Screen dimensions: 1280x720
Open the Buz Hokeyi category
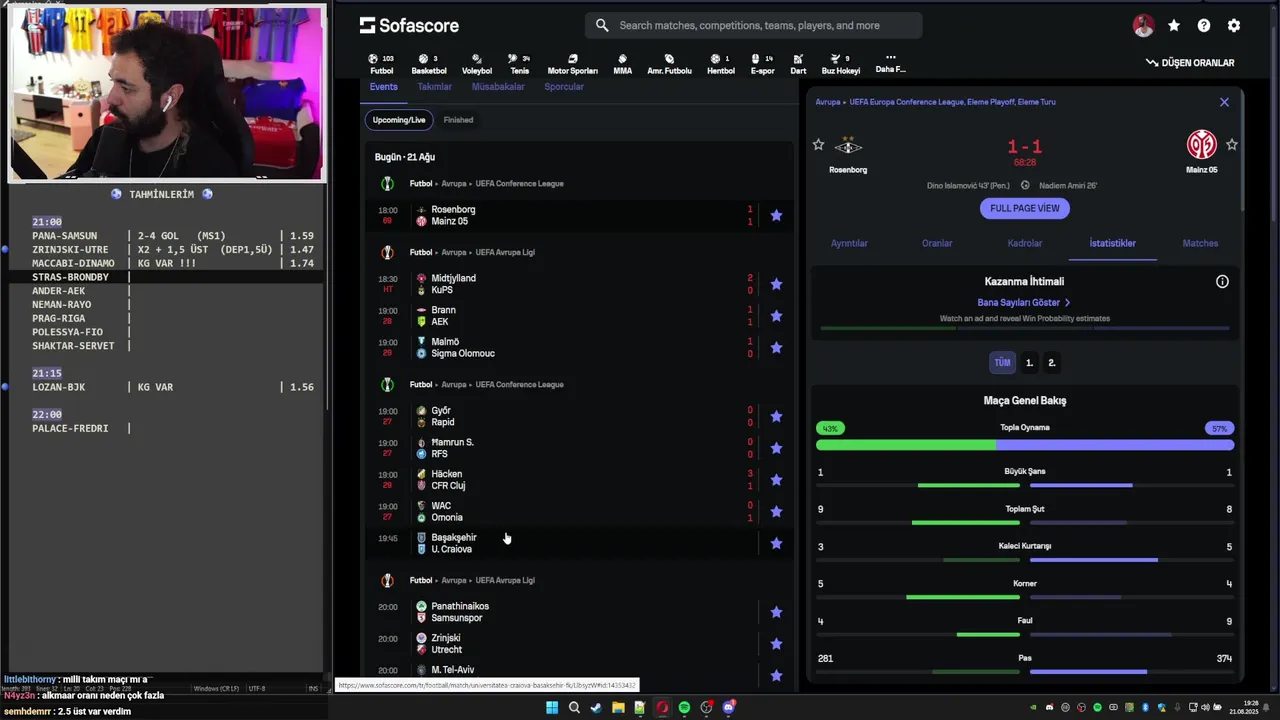(840, 64)
